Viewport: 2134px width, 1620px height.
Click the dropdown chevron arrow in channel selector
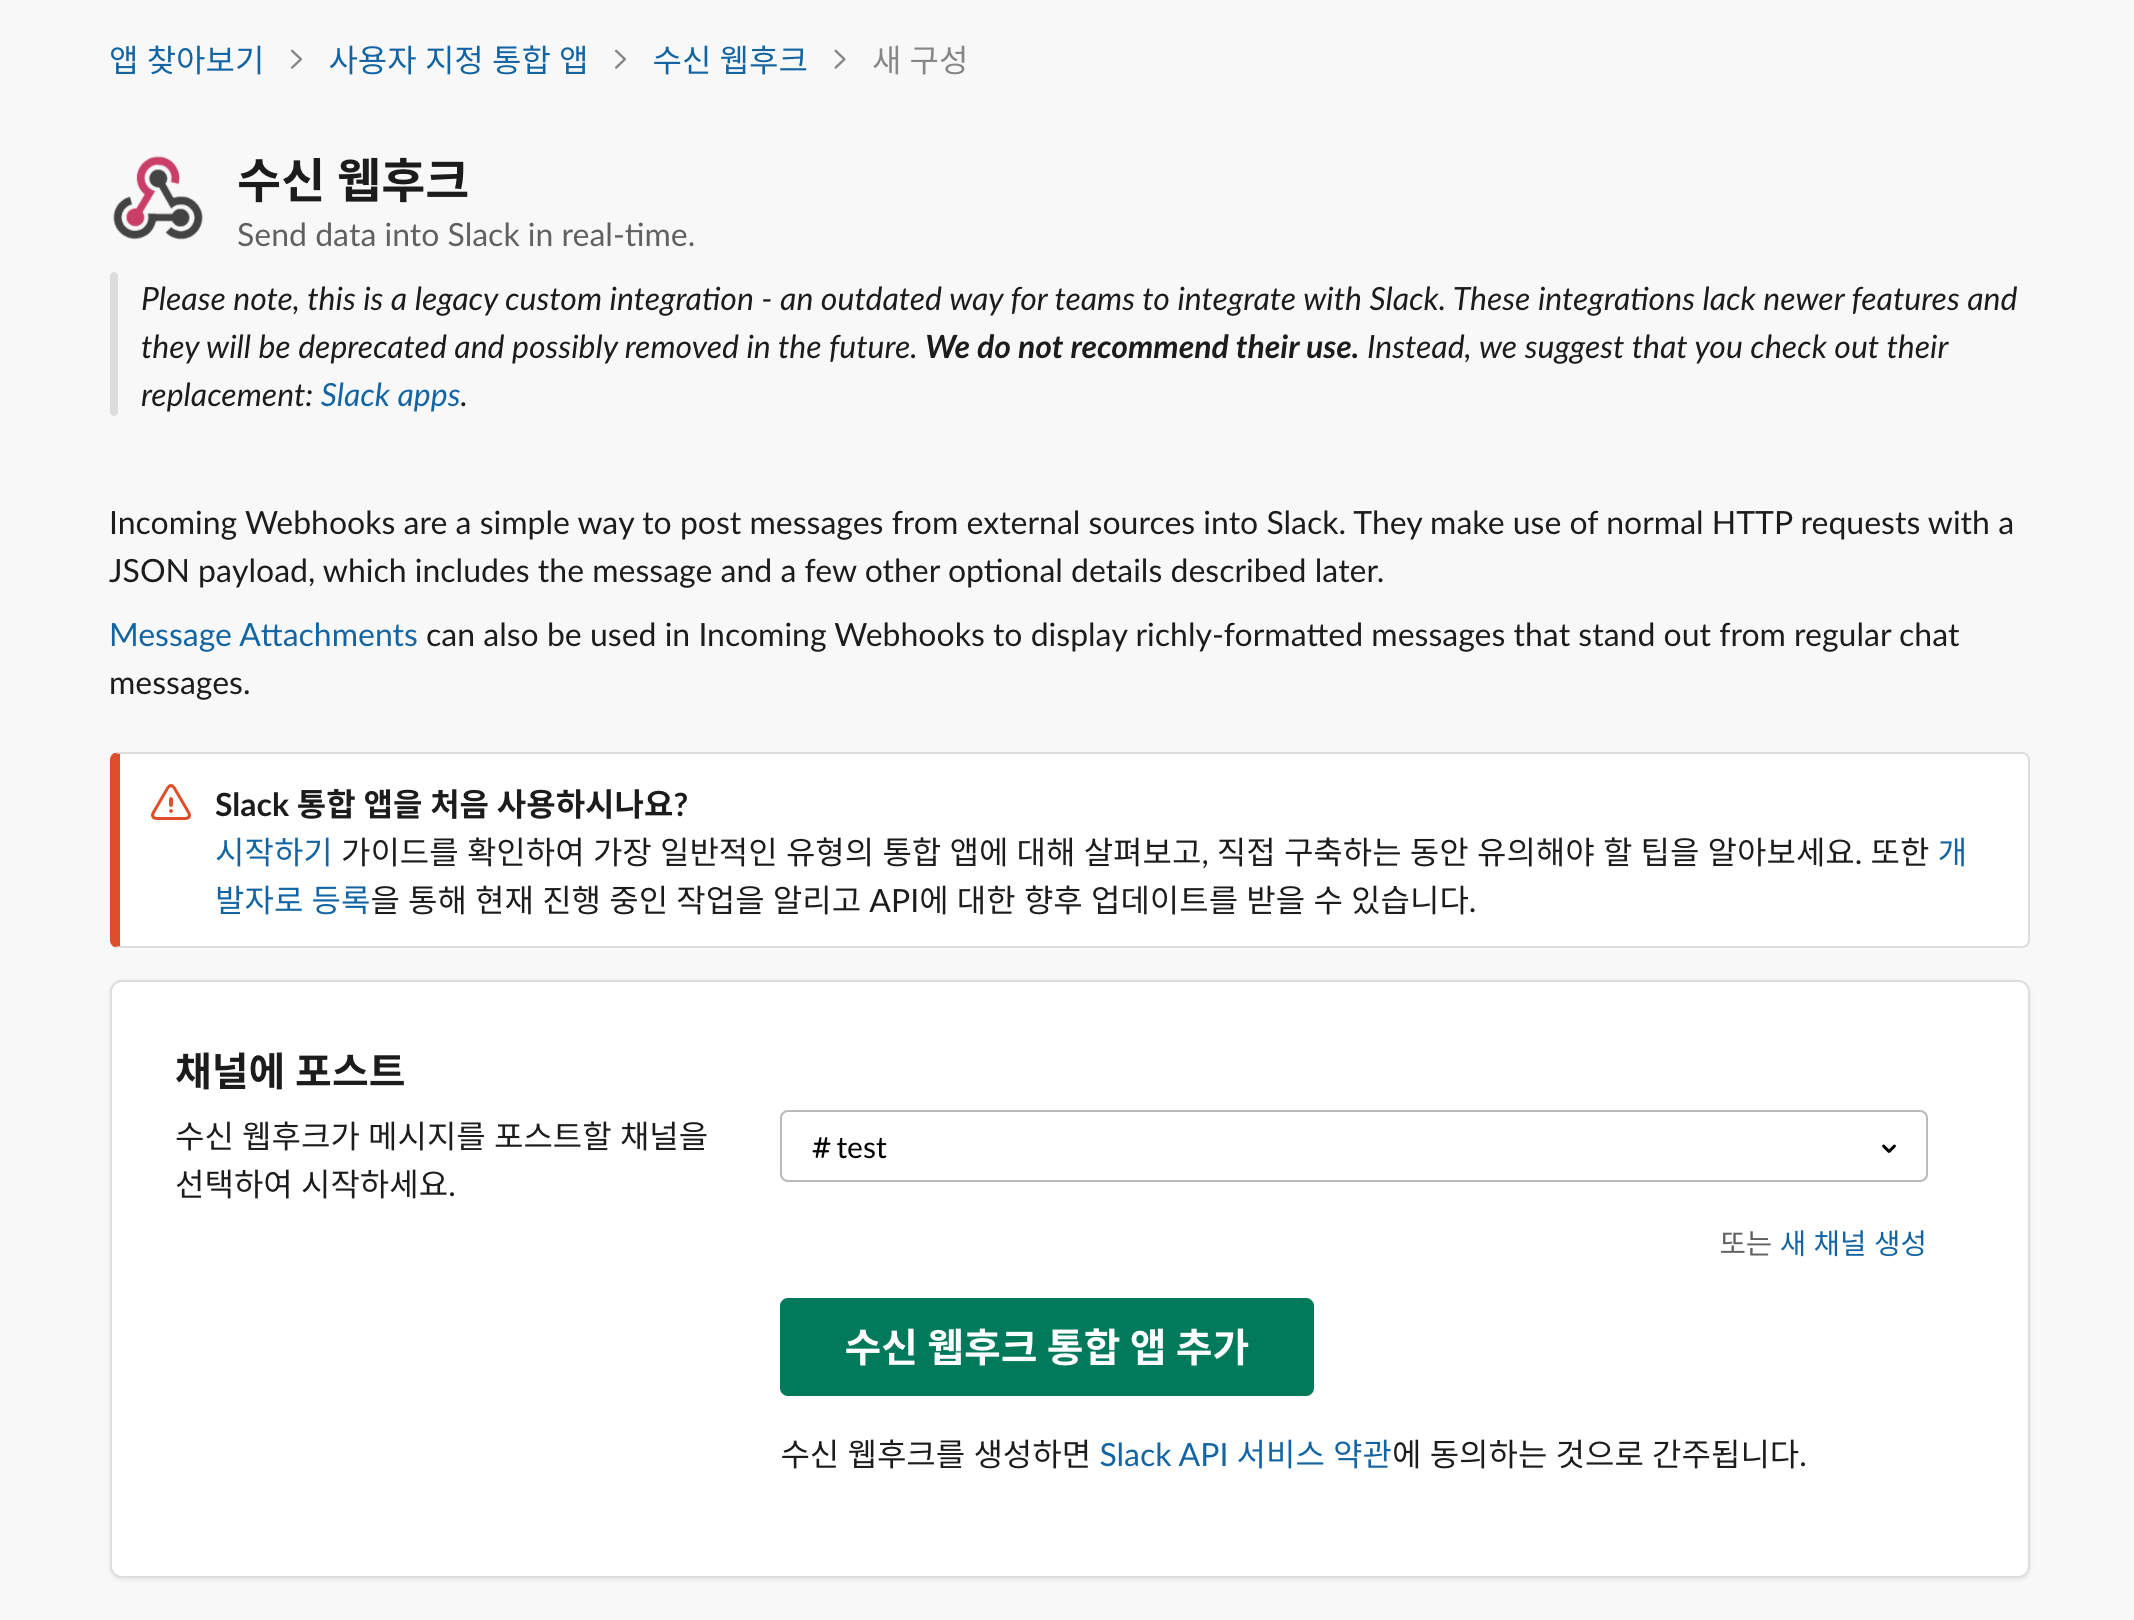tap(1888, 1148)
